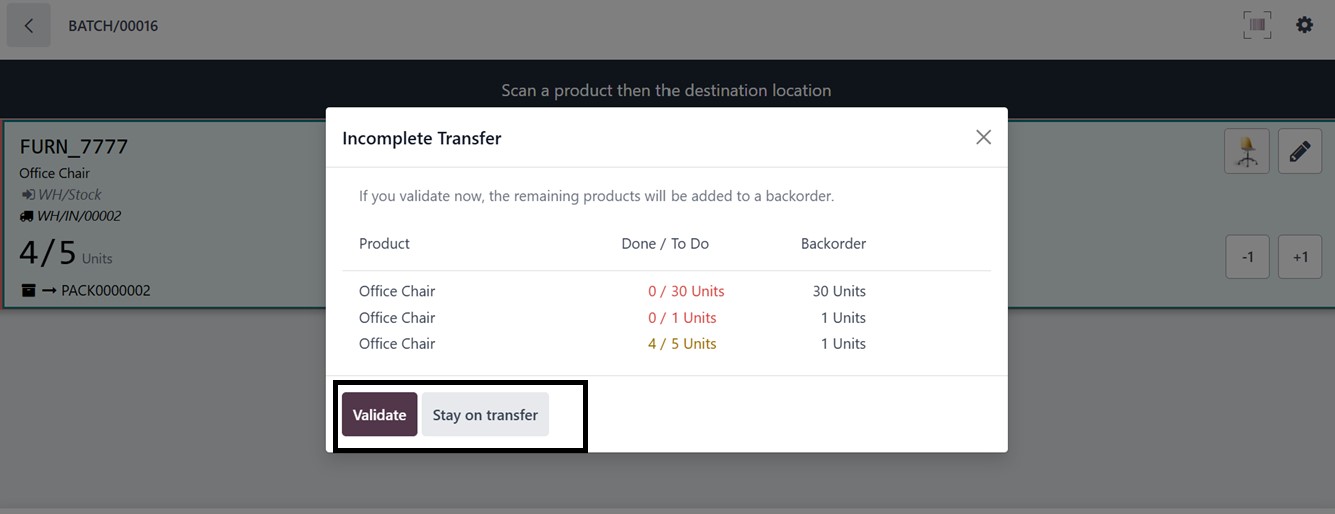Decrease quantity with the -1 button
The image size is (1335, 514).
click(1247, 257)
